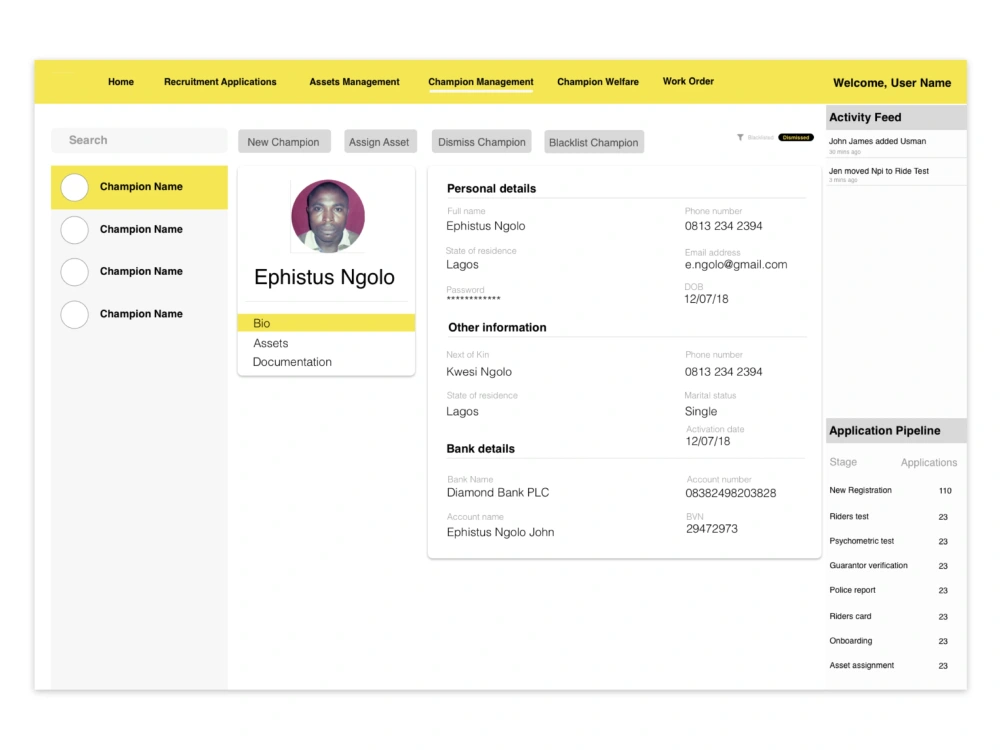Click the filter funnel icon
Screen dimensions: 1000x750
pos(740,137)
